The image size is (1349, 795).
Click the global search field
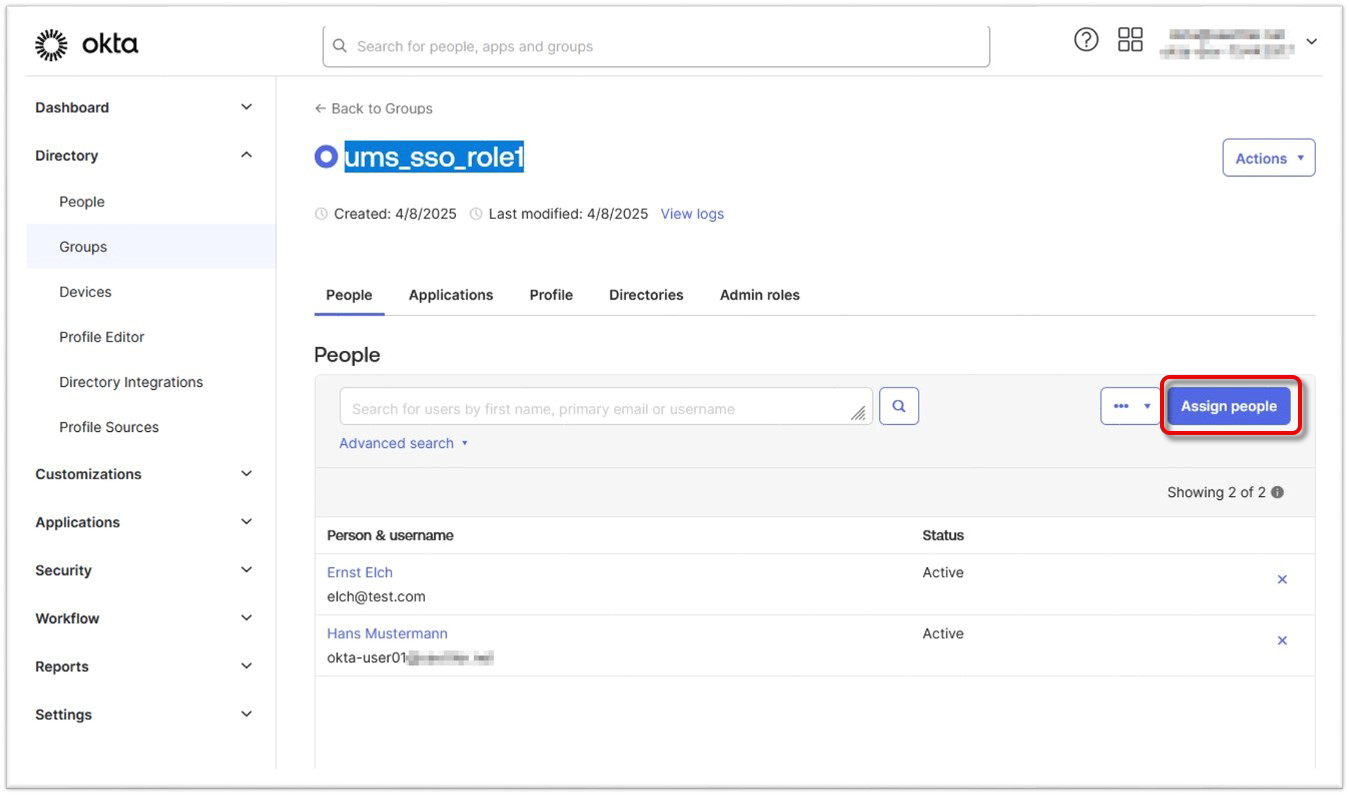[x=655, y=46]
